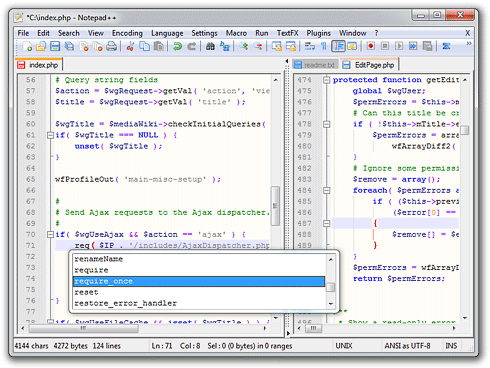Screen dimensions: 490x368
Task: Click the ANSI as UTF-8 encoding status field
Action: (x=407, y=346)
